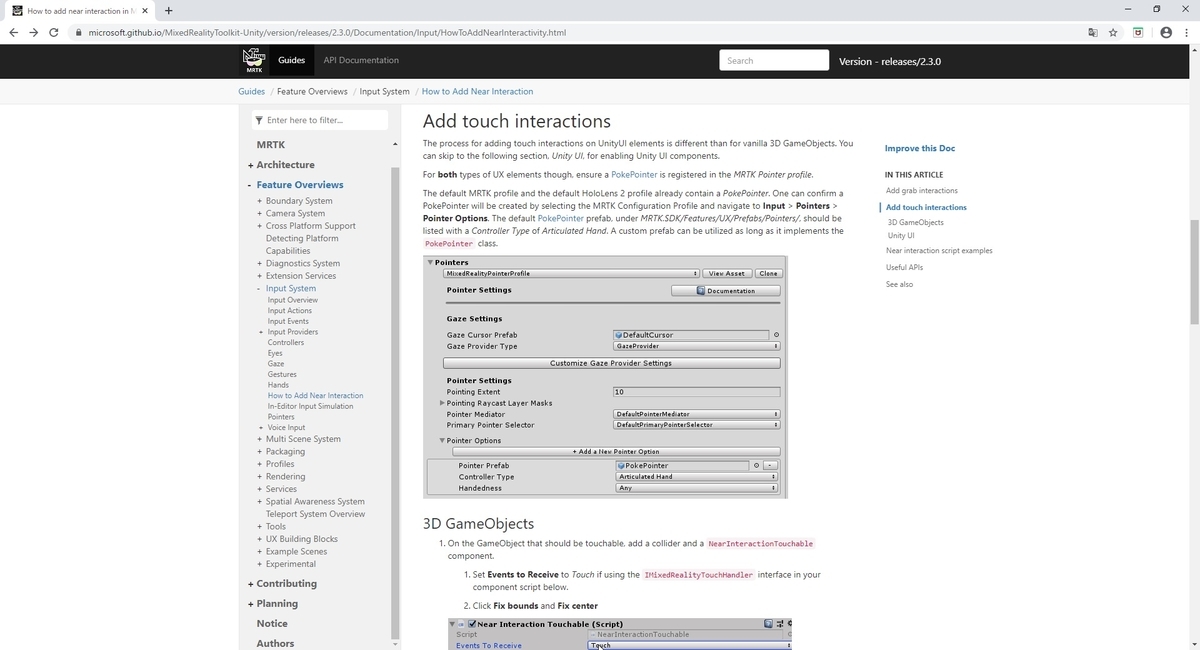
Task: Open Input Events page
Action: click(288, 321)
